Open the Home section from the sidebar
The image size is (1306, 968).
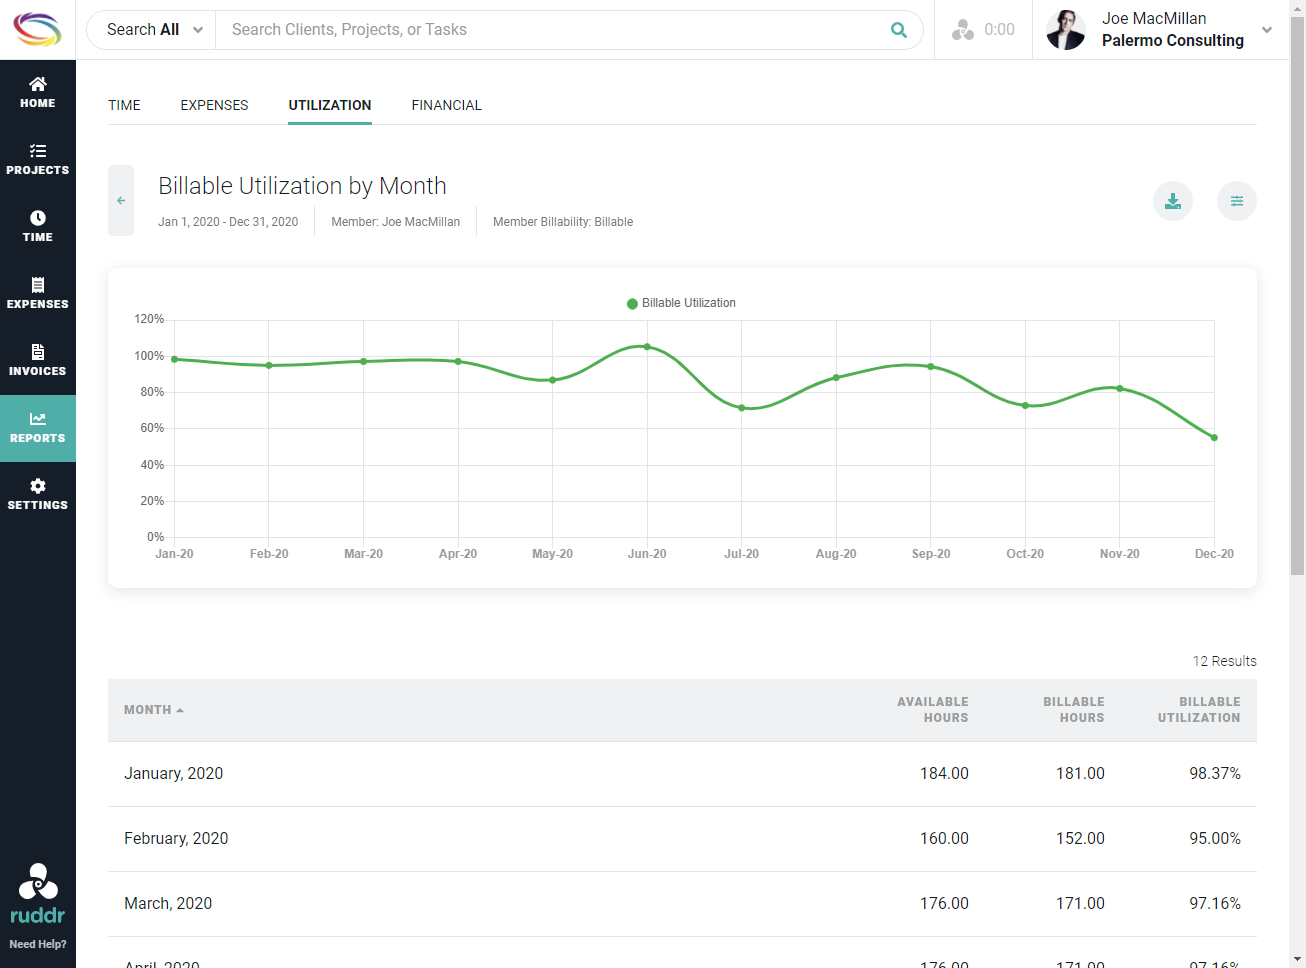[37, 92]
